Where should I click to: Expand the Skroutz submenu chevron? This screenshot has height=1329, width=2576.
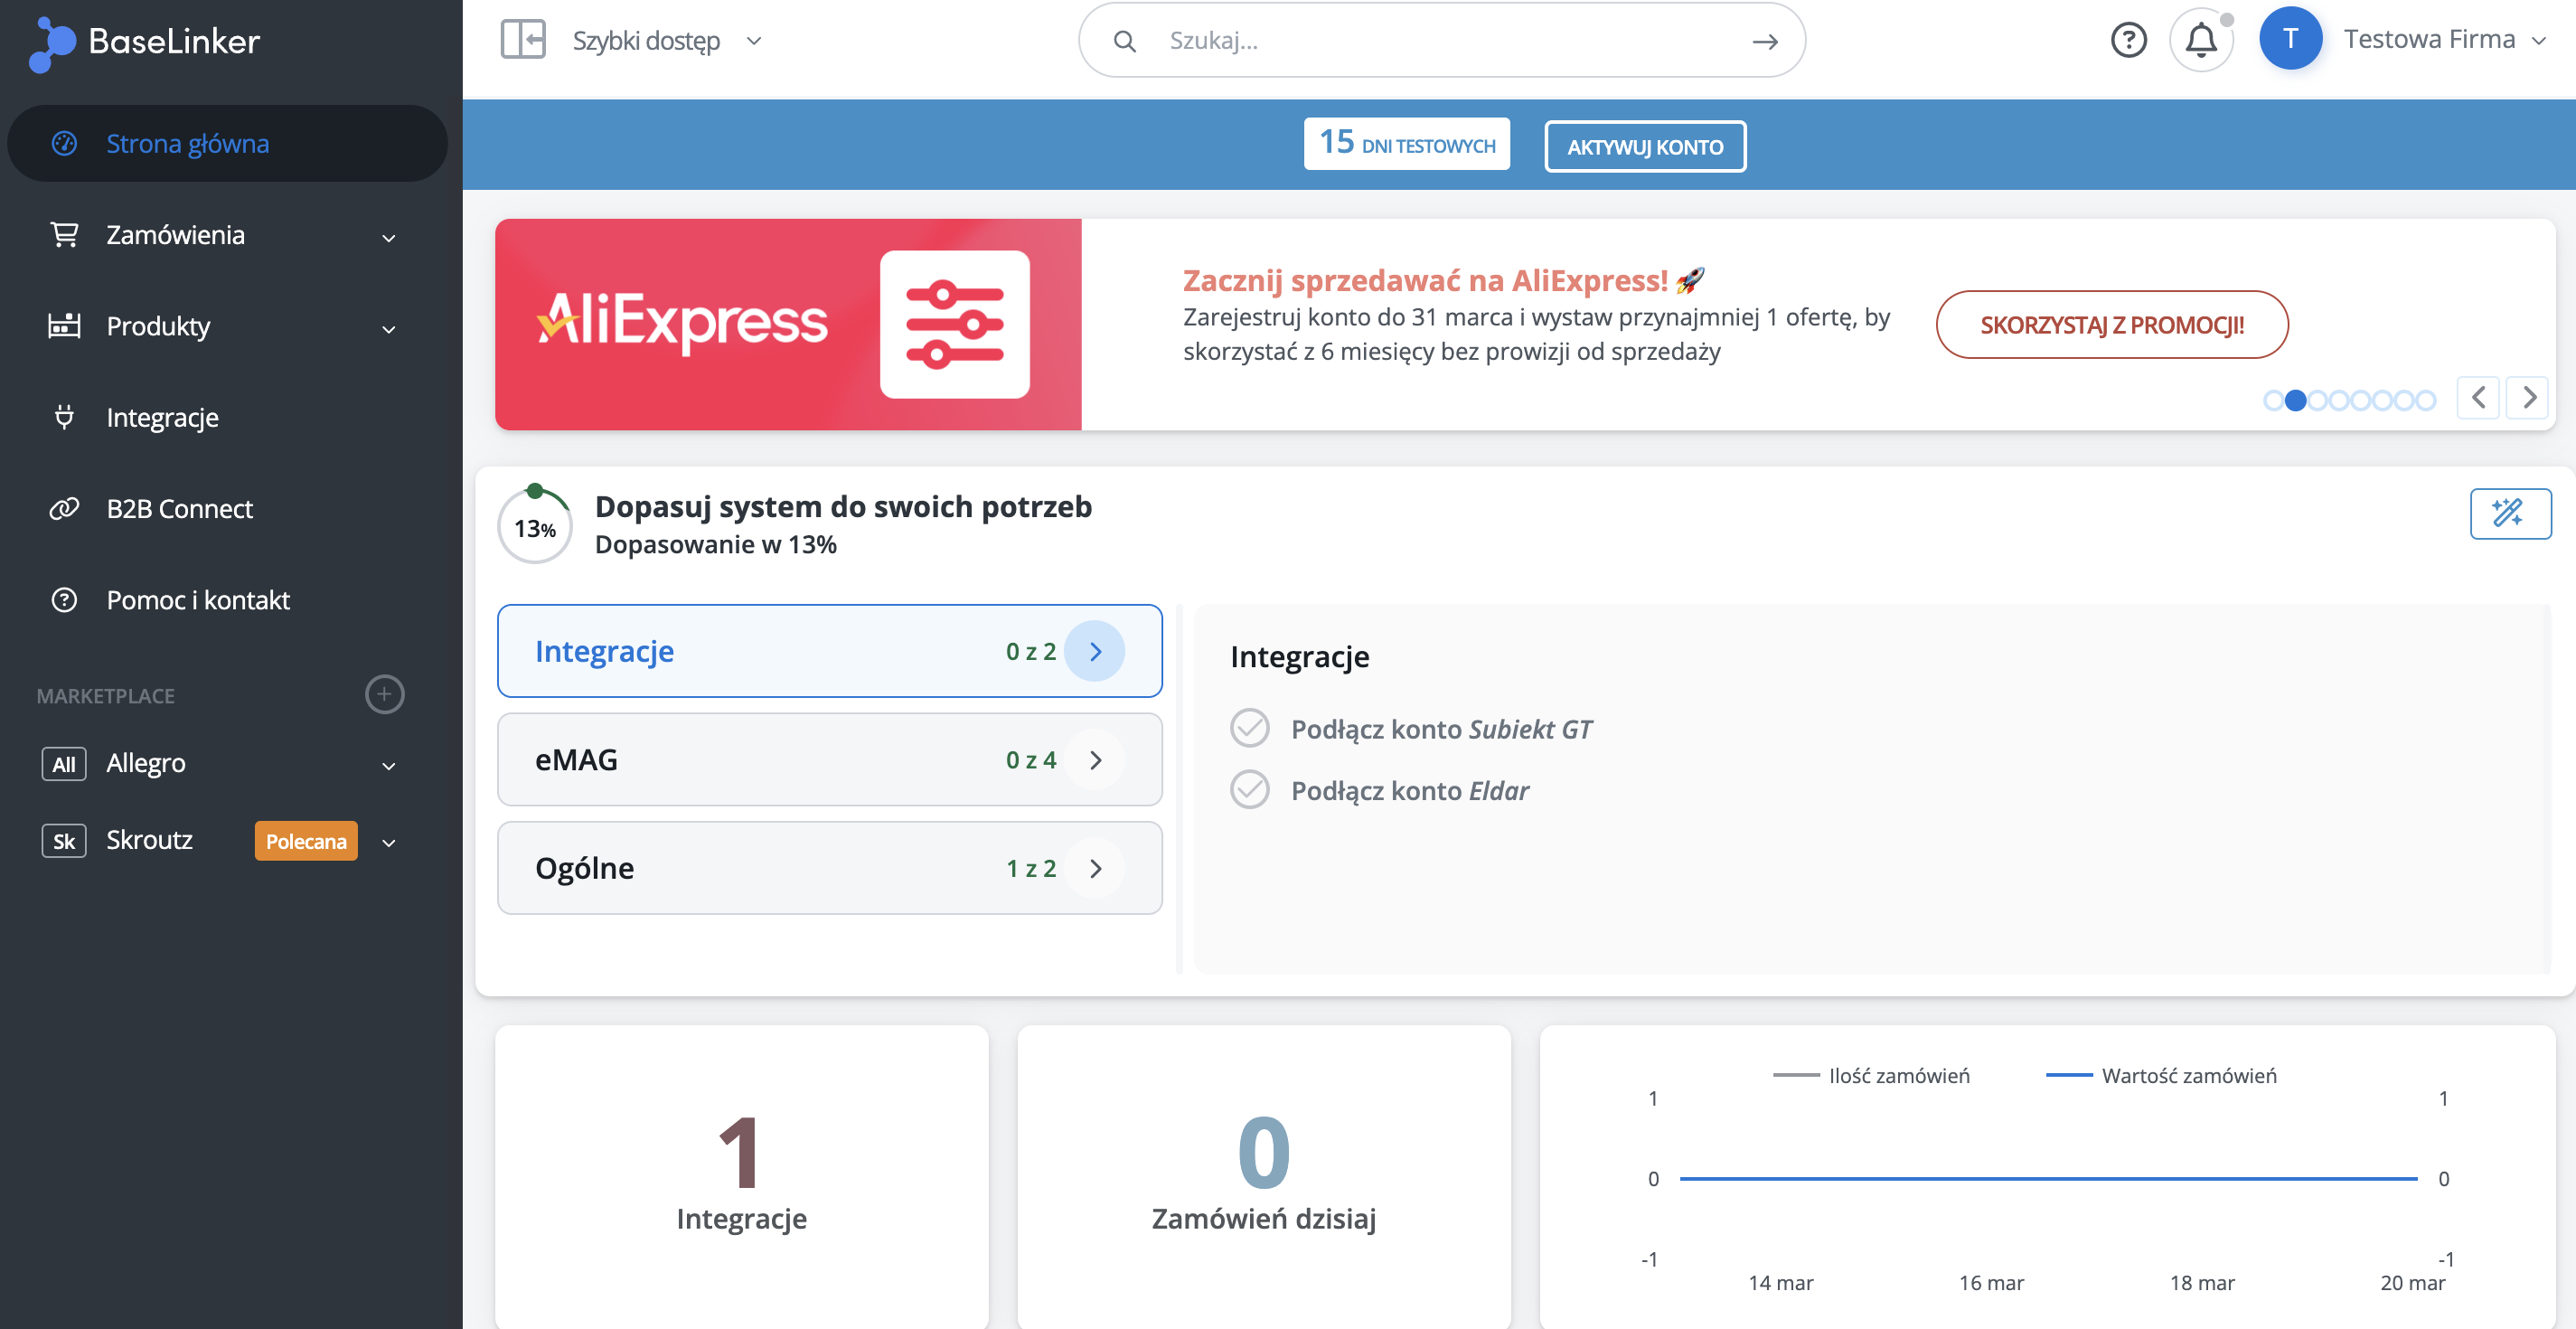pyautogui.click(x=389, y=843)
